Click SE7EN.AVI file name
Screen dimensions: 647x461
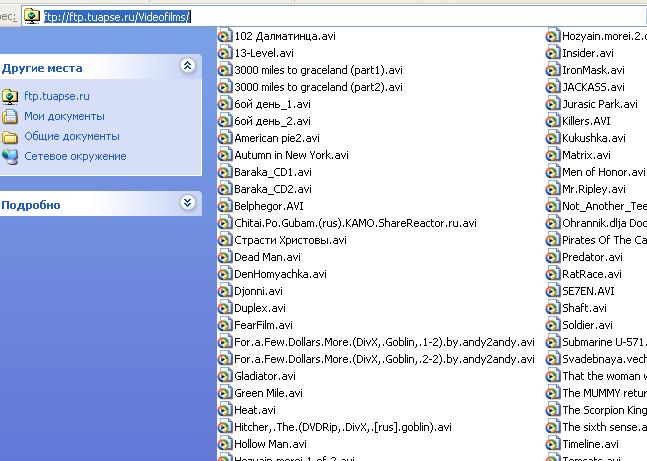588,291
